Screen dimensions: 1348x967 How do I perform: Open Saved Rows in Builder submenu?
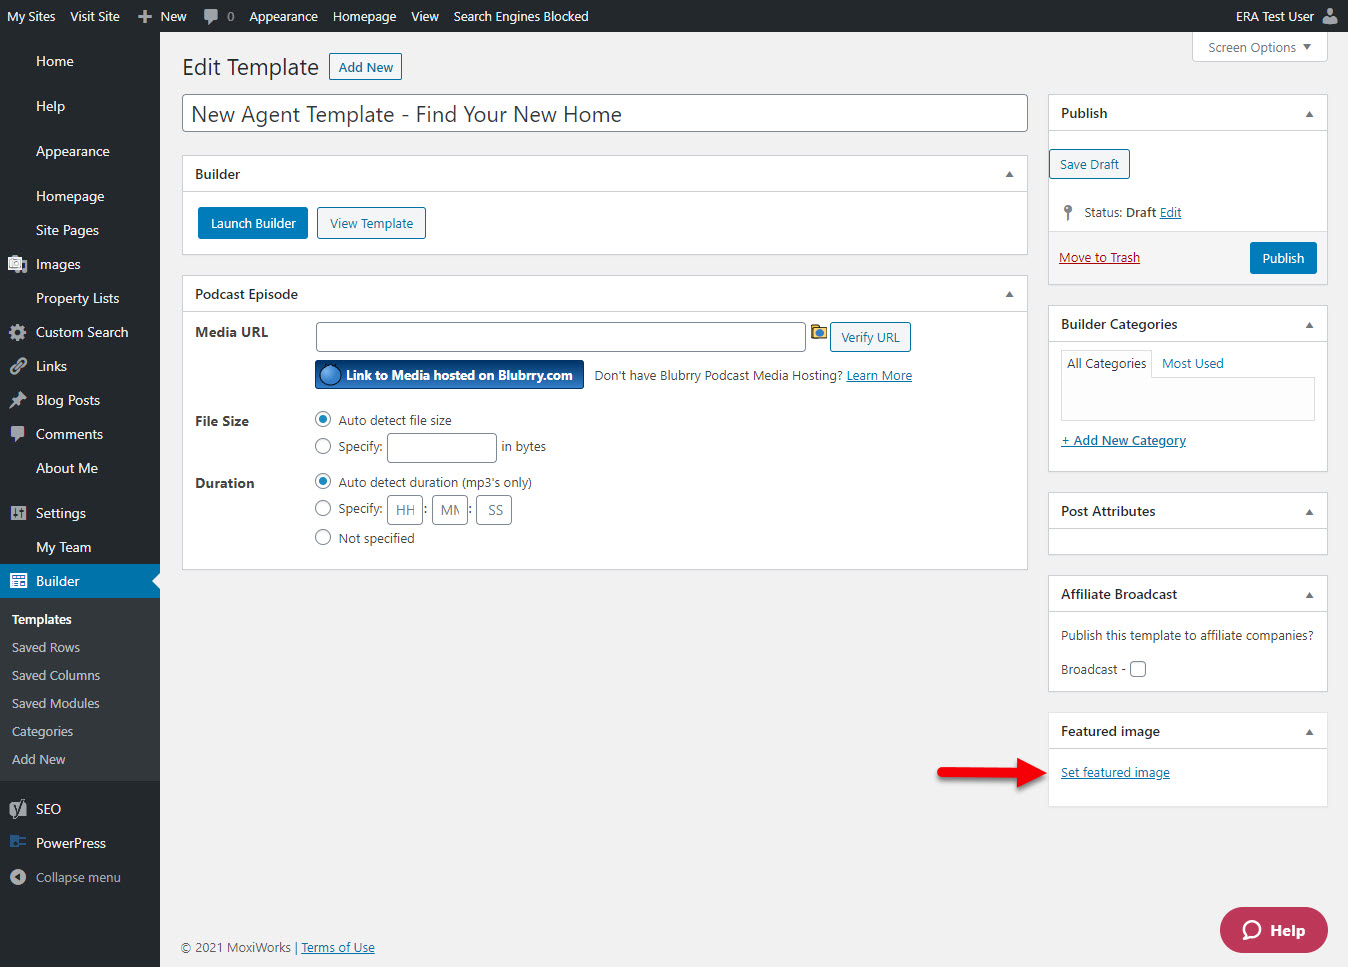[46, 647]
